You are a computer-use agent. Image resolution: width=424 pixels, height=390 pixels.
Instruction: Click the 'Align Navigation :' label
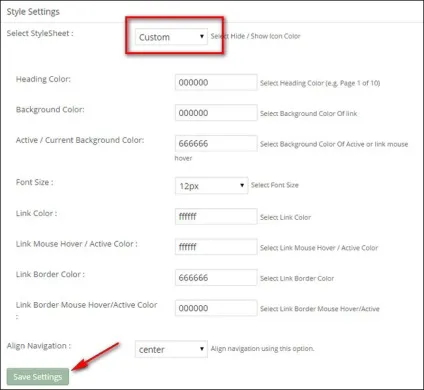[x=39, y=346]
